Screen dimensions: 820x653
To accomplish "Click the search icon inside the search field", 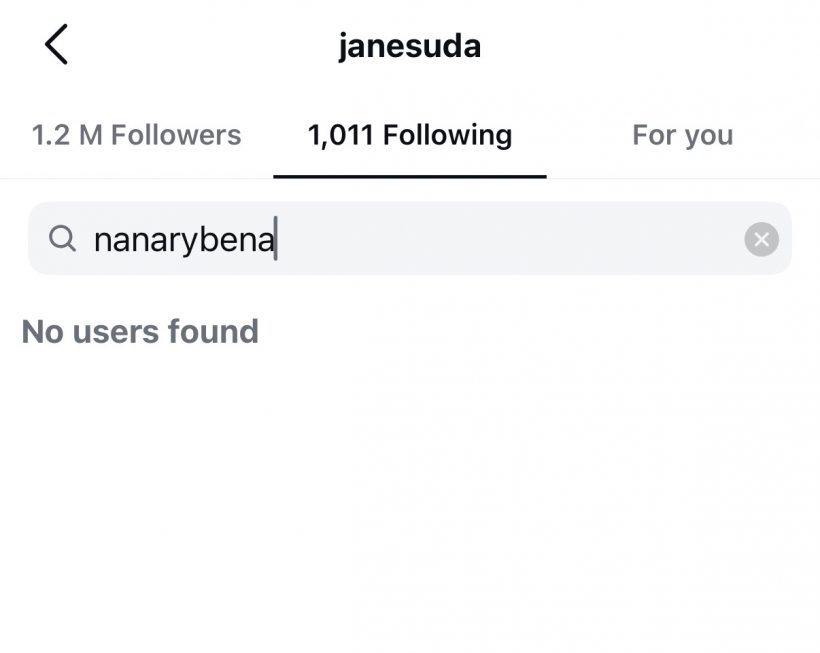I will pyautogui.click(x=63, y=238).
